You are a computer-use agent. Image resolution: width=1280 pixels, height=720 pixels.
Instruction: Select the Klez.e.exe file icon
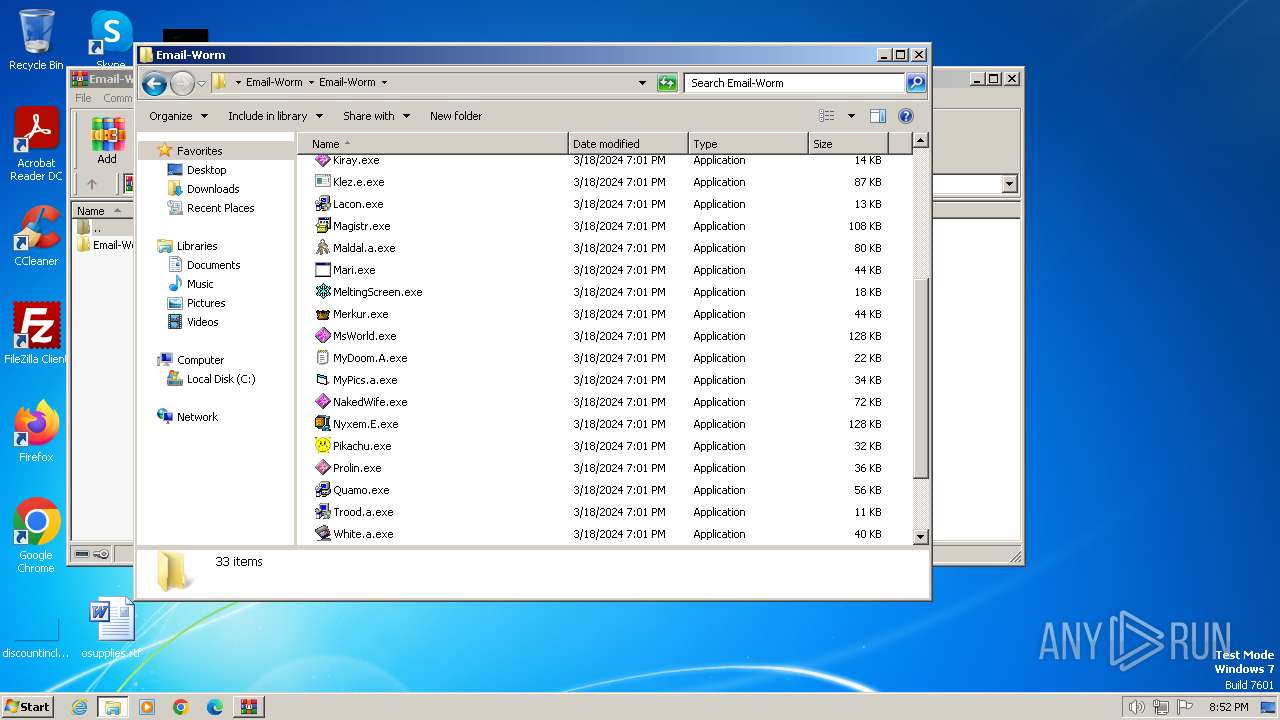coord(322,182)
